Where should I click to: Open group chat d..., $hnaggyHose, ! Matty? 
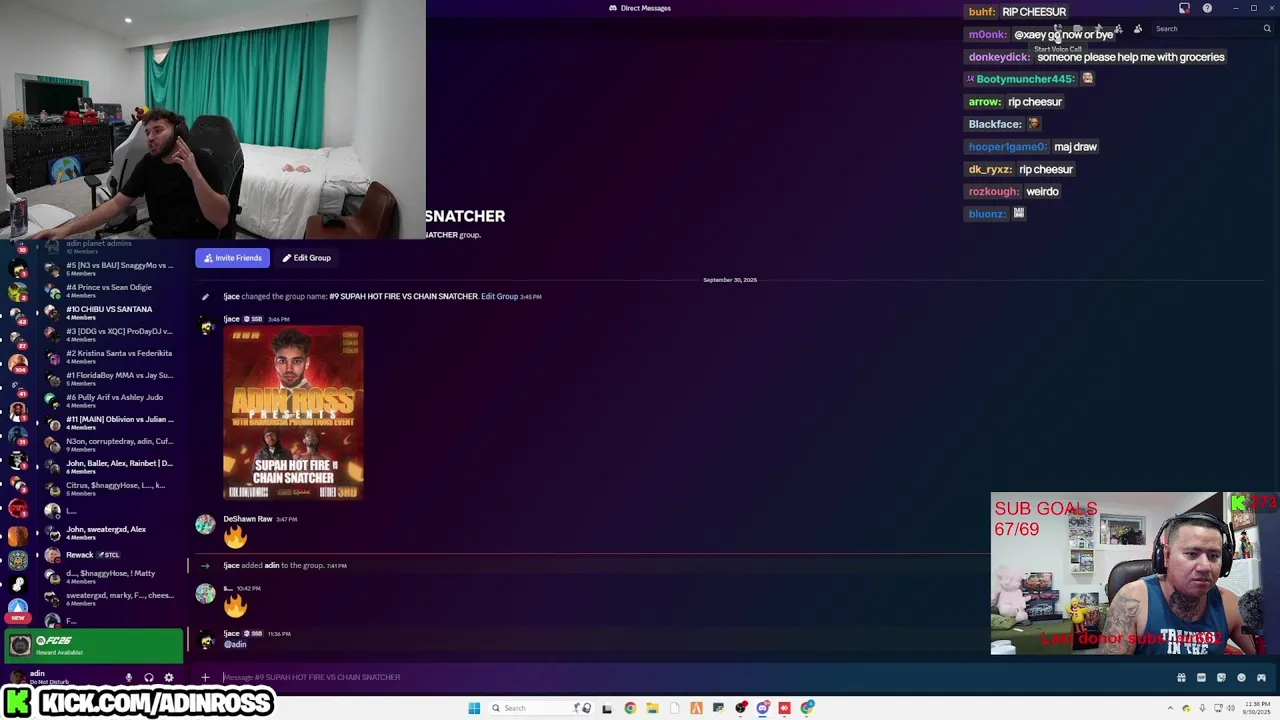110,577
